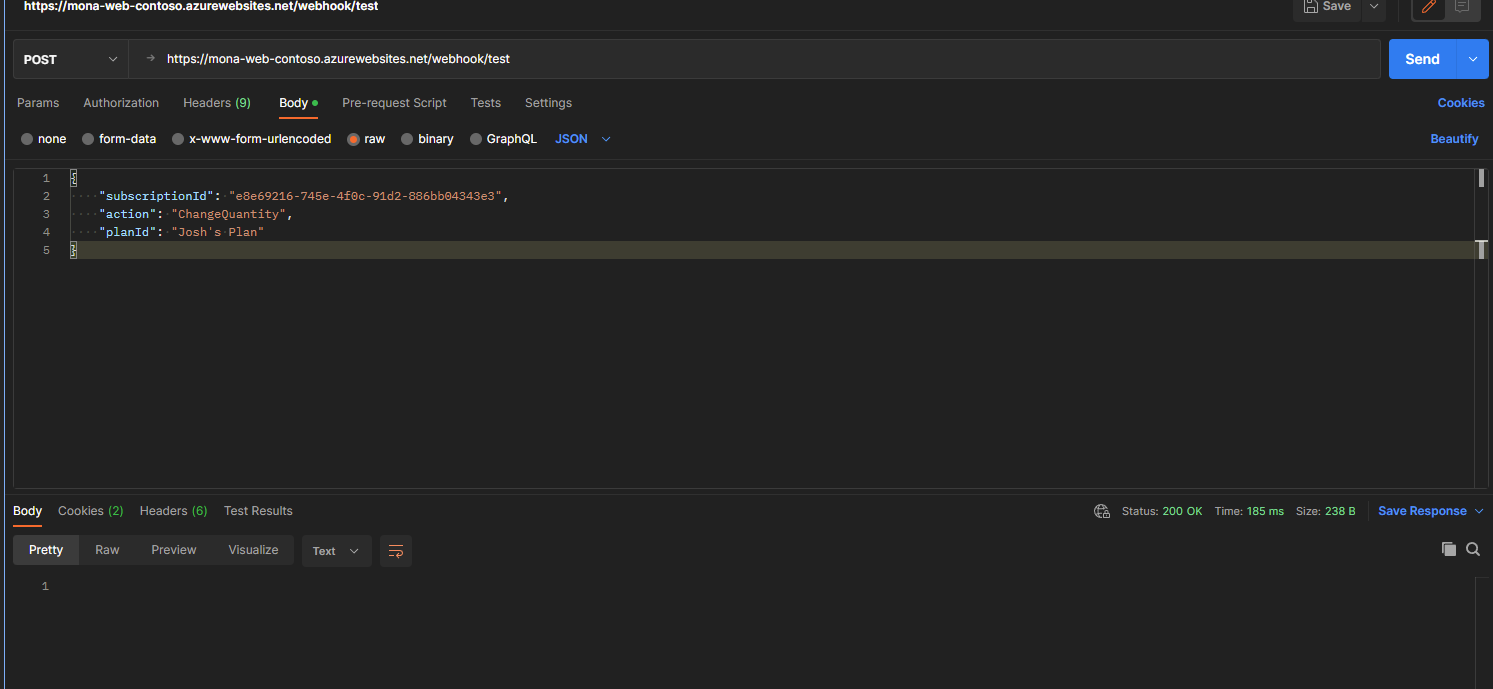Open the POST method dropdown

coord(70,59)
